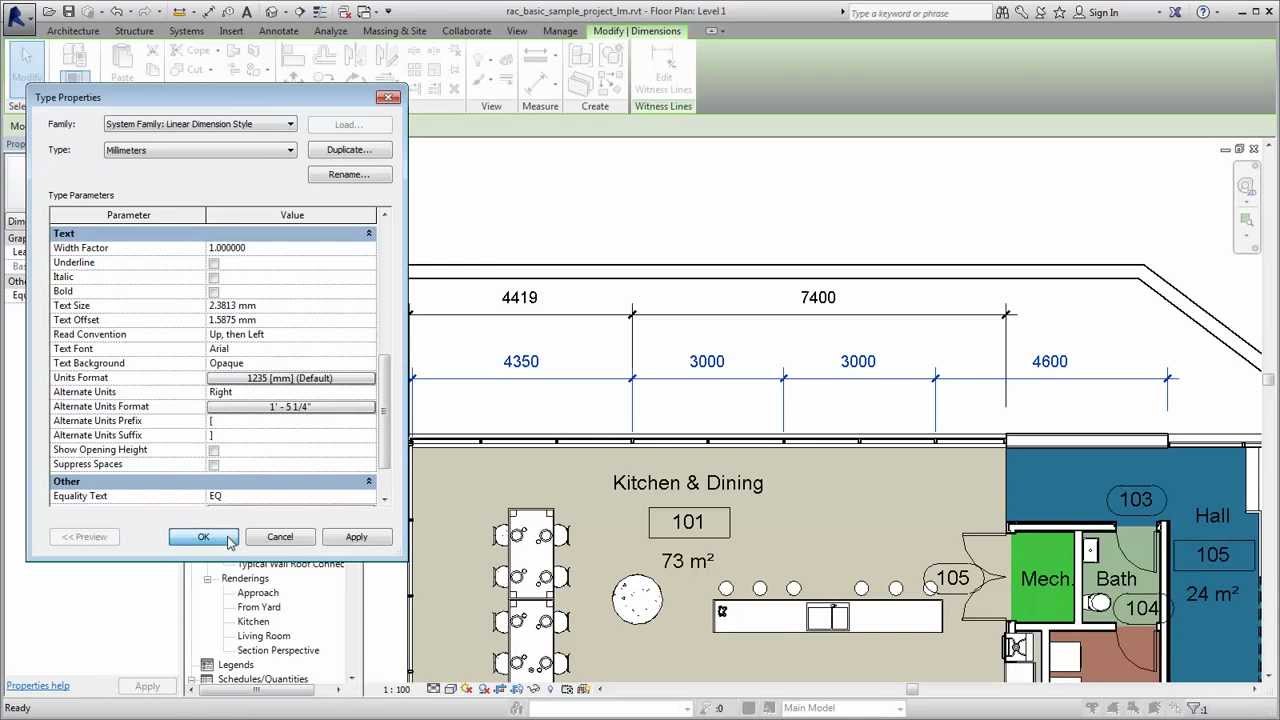Collapse the Other parameter group
Screen dimensions: 1280x720
368,481
